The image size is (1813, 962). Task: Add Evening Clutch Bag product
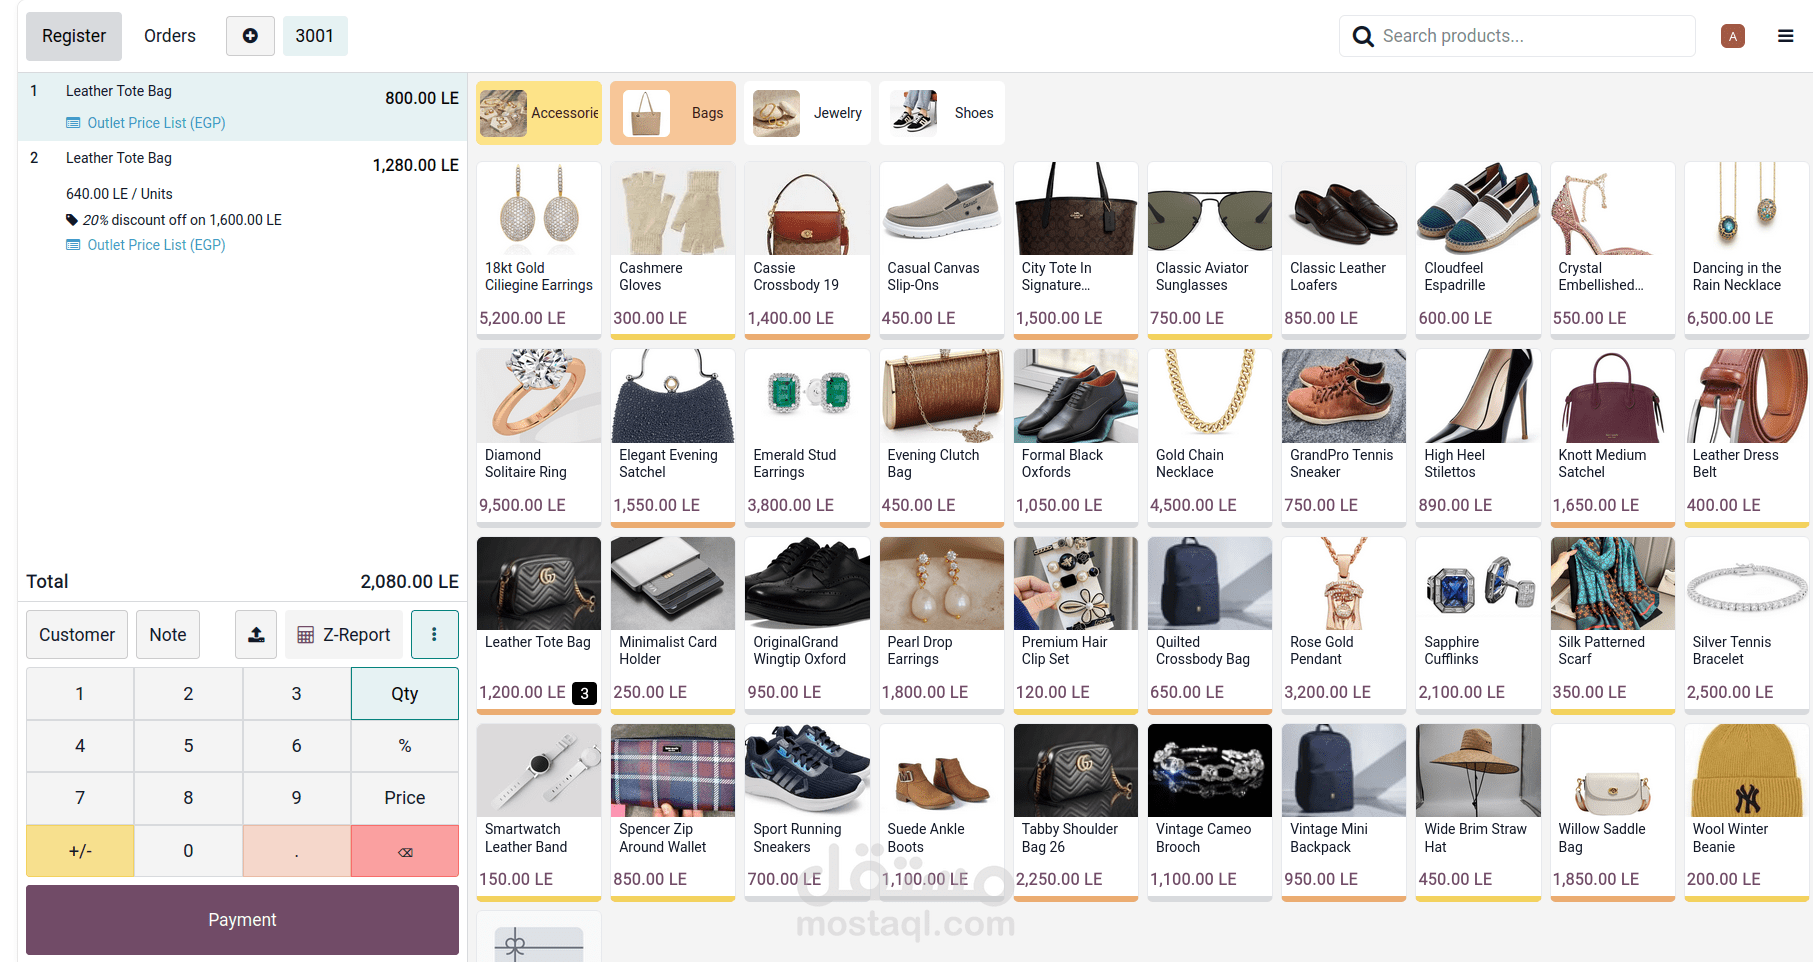[941, 437]
